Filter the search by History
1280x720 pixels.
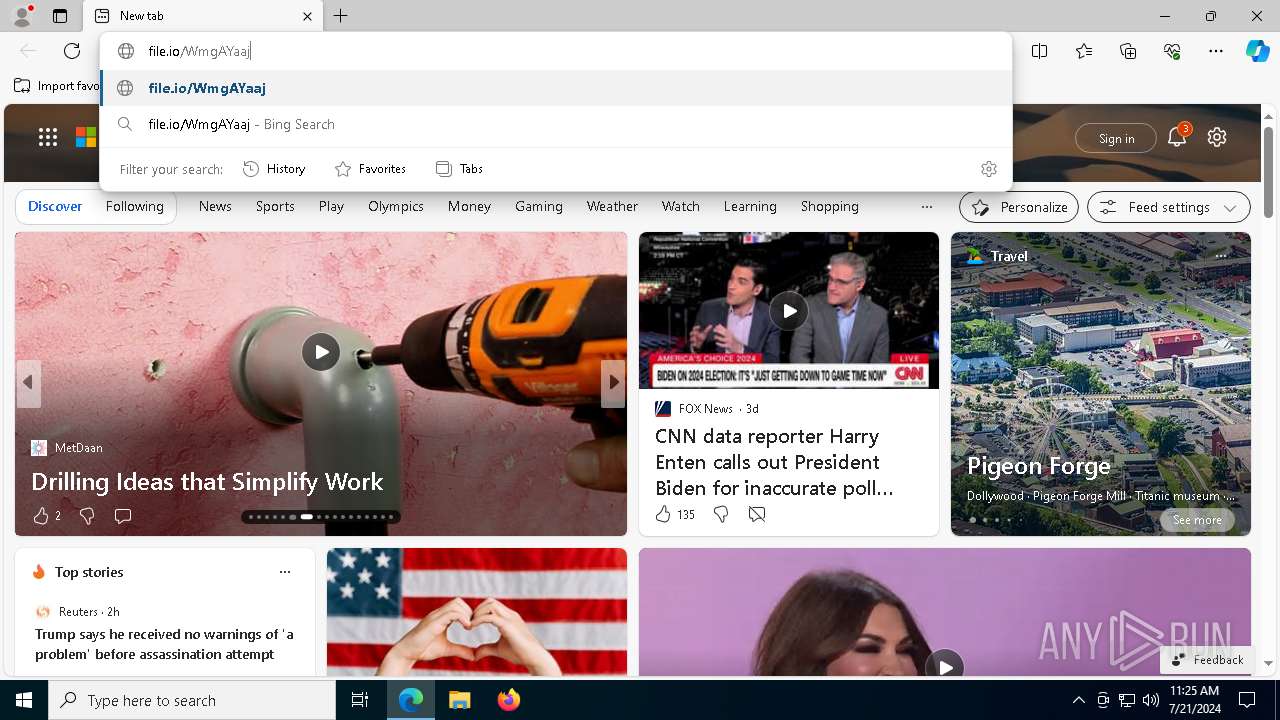274,169
